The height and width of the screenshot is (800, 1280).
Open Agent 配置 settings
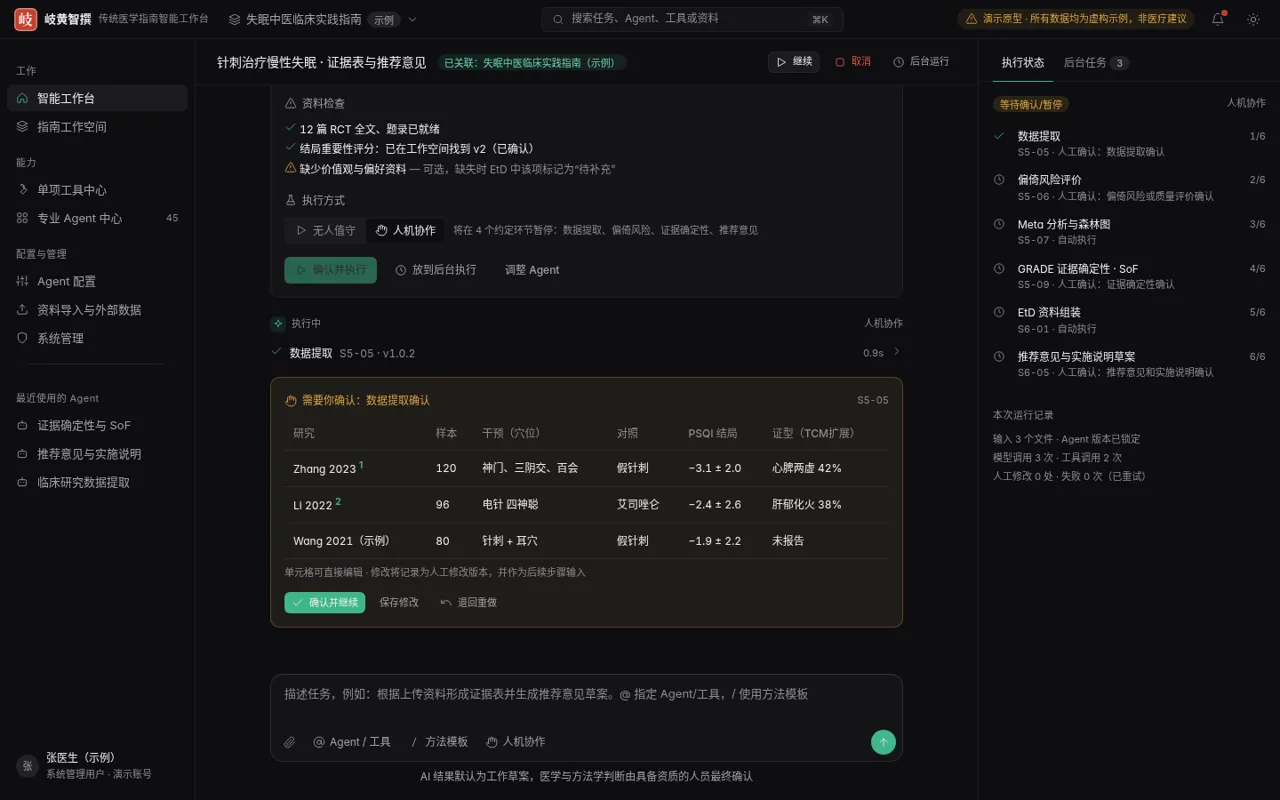coord(97,282)
